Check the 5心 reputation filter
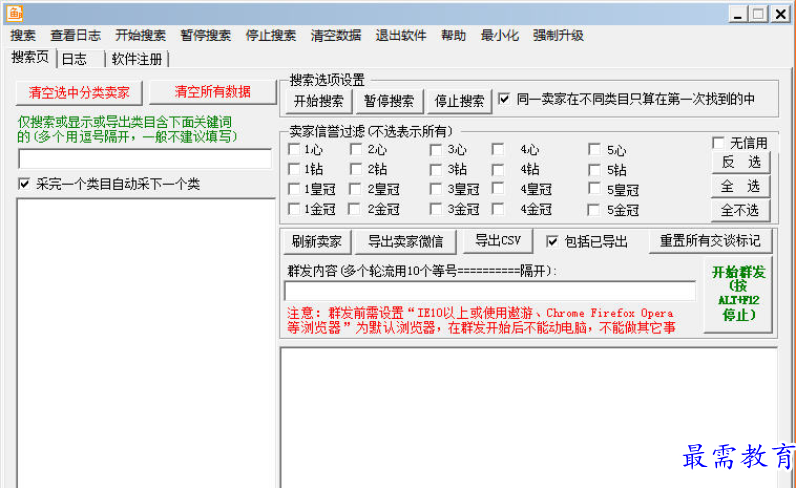 (x=594, y=150)
